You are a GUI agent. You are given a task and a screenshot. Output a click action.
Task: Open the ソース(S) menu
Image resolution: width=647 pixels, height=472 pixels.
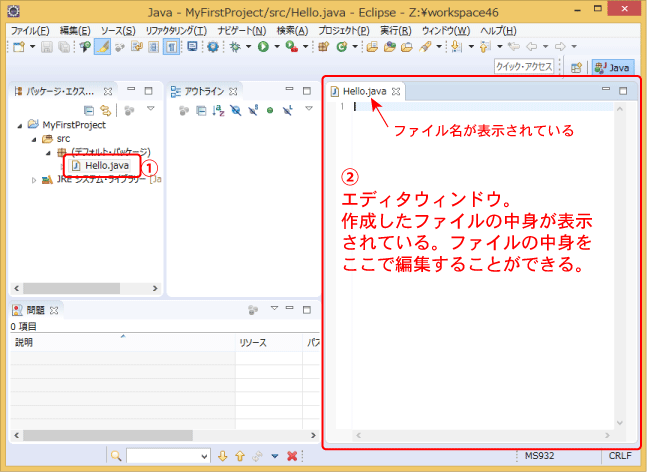(118, 31)
